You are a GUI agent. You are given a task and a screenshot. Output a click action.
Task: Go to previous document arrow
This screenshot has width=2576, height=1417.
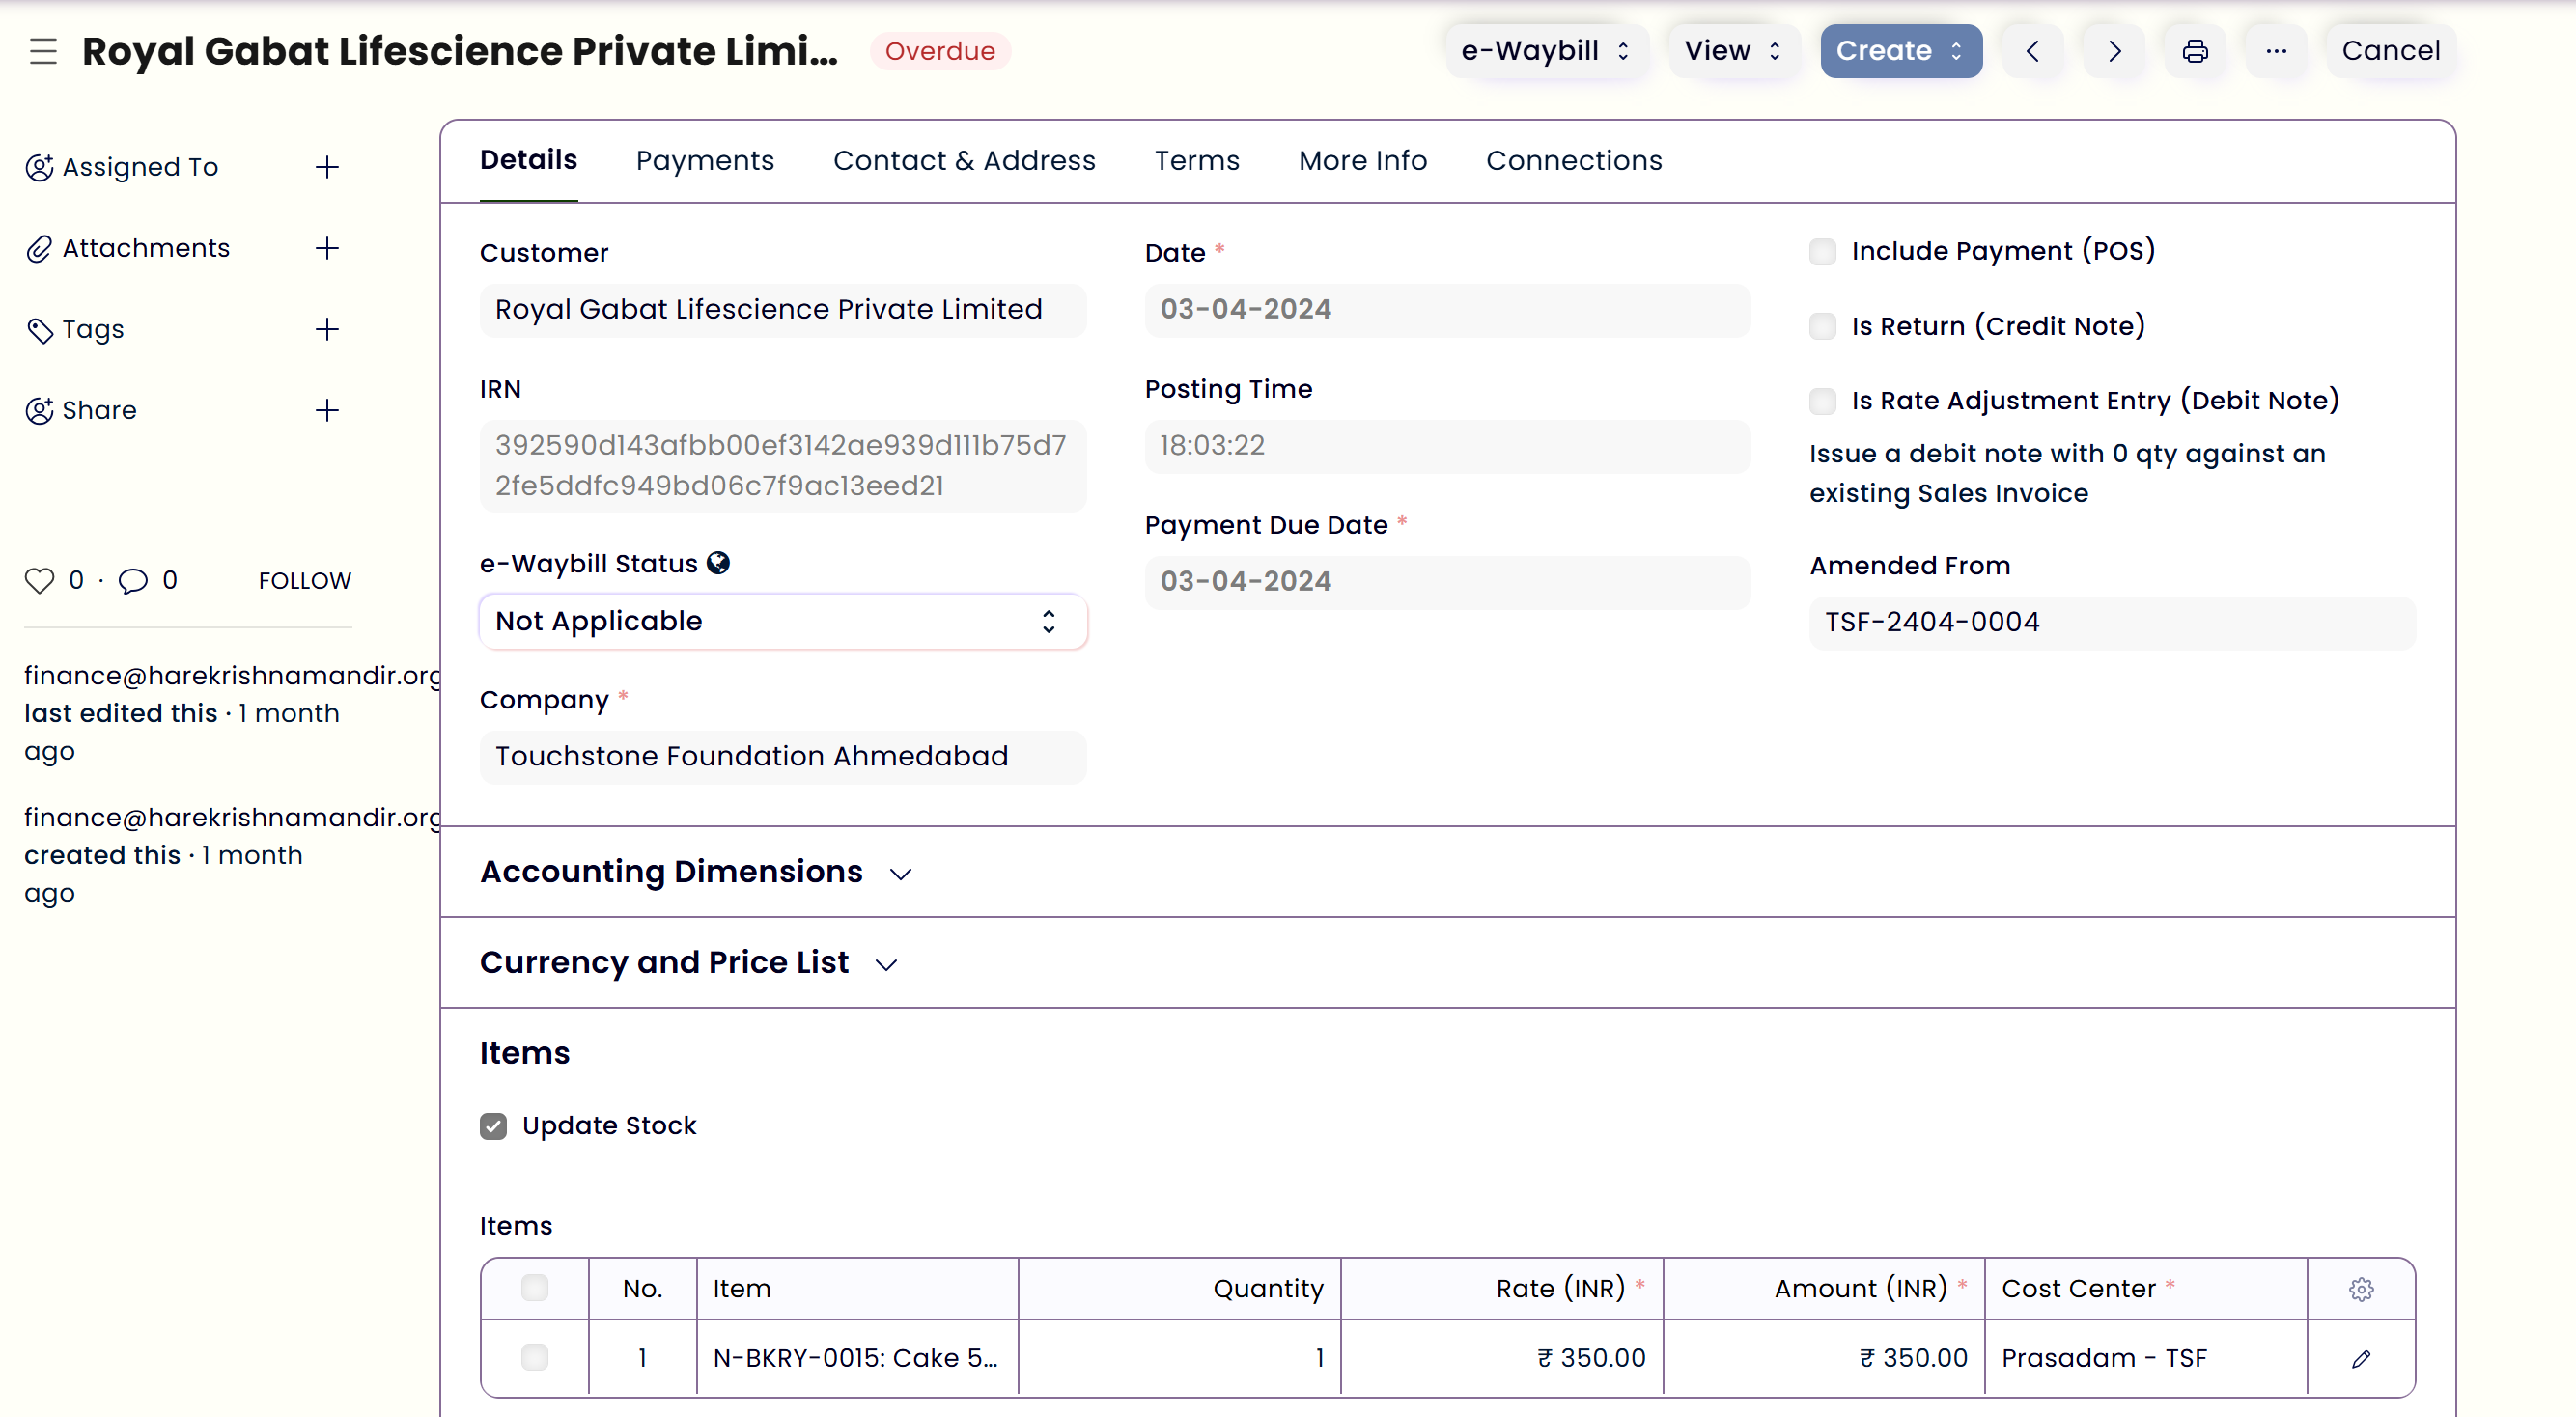[2032, 51]
